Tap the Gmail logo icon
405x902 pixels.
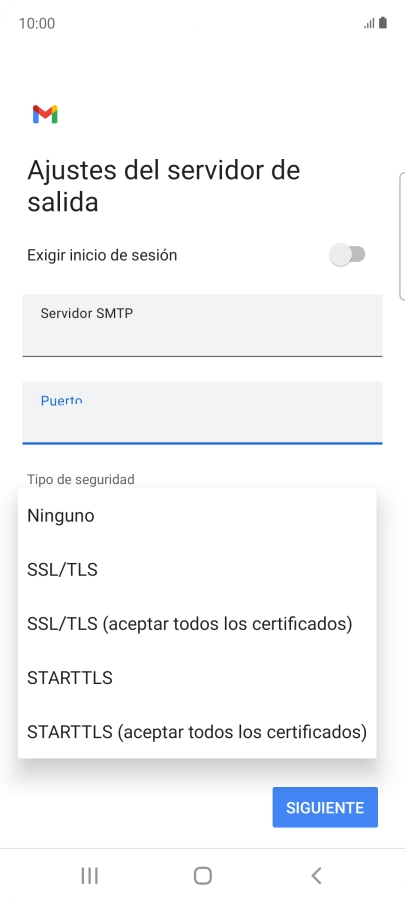45,114
